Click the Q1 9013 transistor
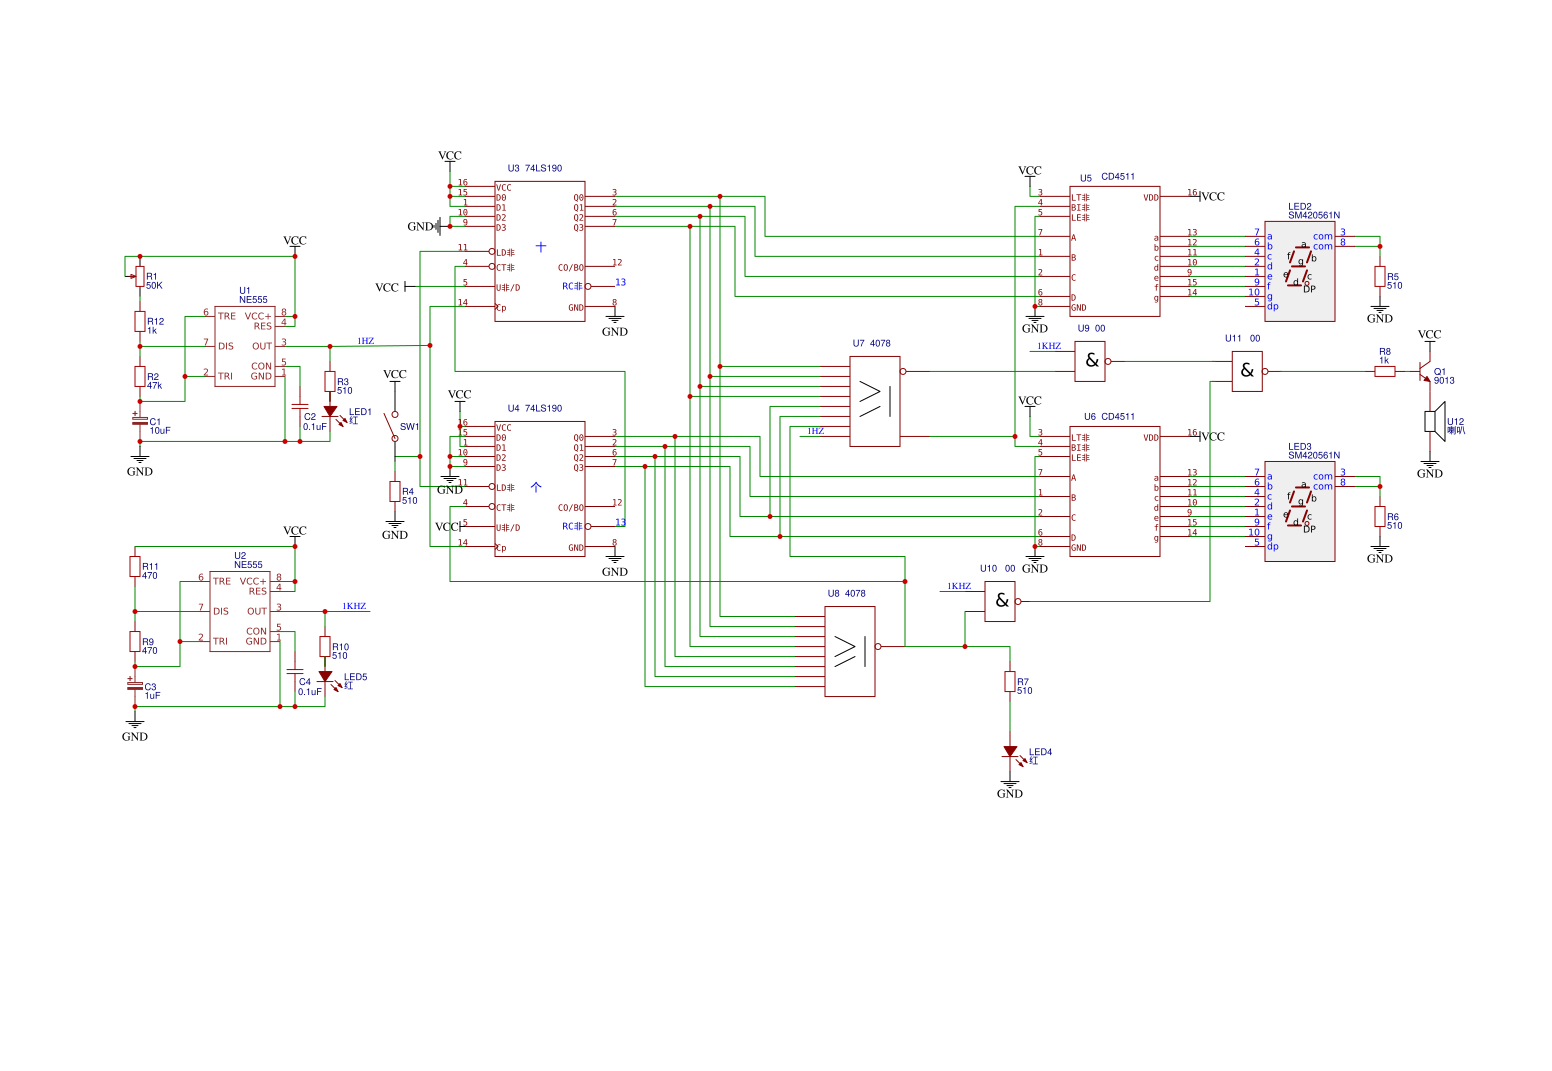The width and height of the screenshot is (1552, 1071). pyautogui.click(x=1425, y=373)
